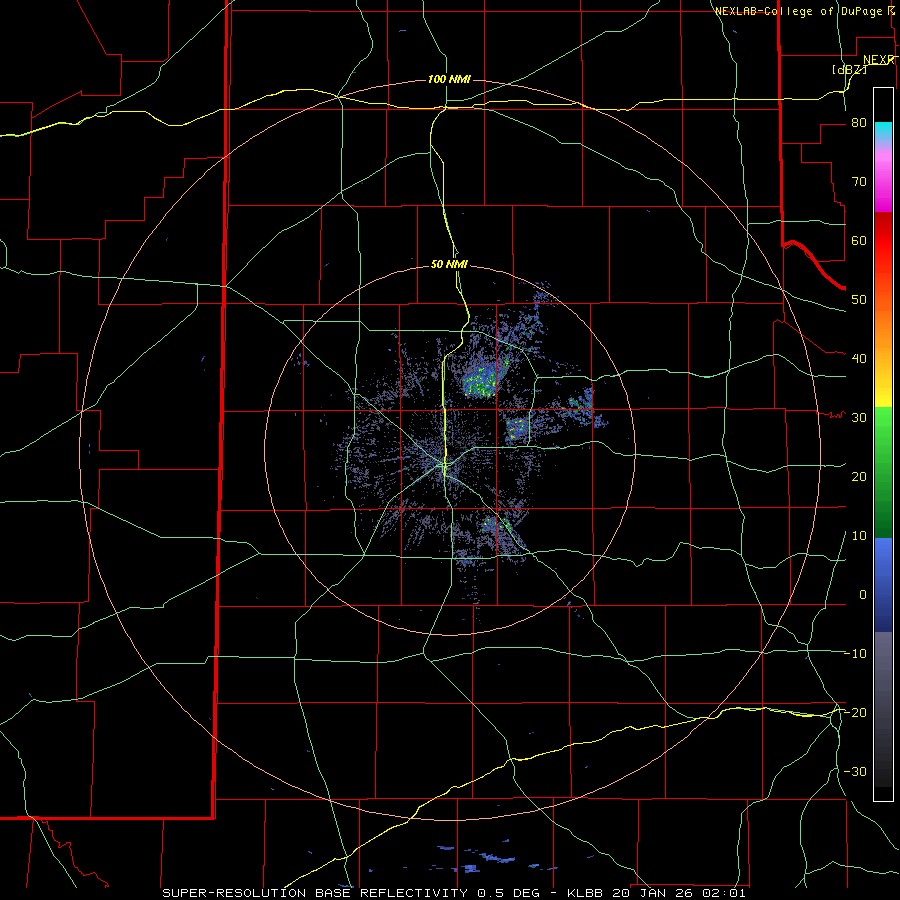This screenshot has height=900, width=900.
Task: Click the 60 value on the dBZ scale
Action: point(859,240)
